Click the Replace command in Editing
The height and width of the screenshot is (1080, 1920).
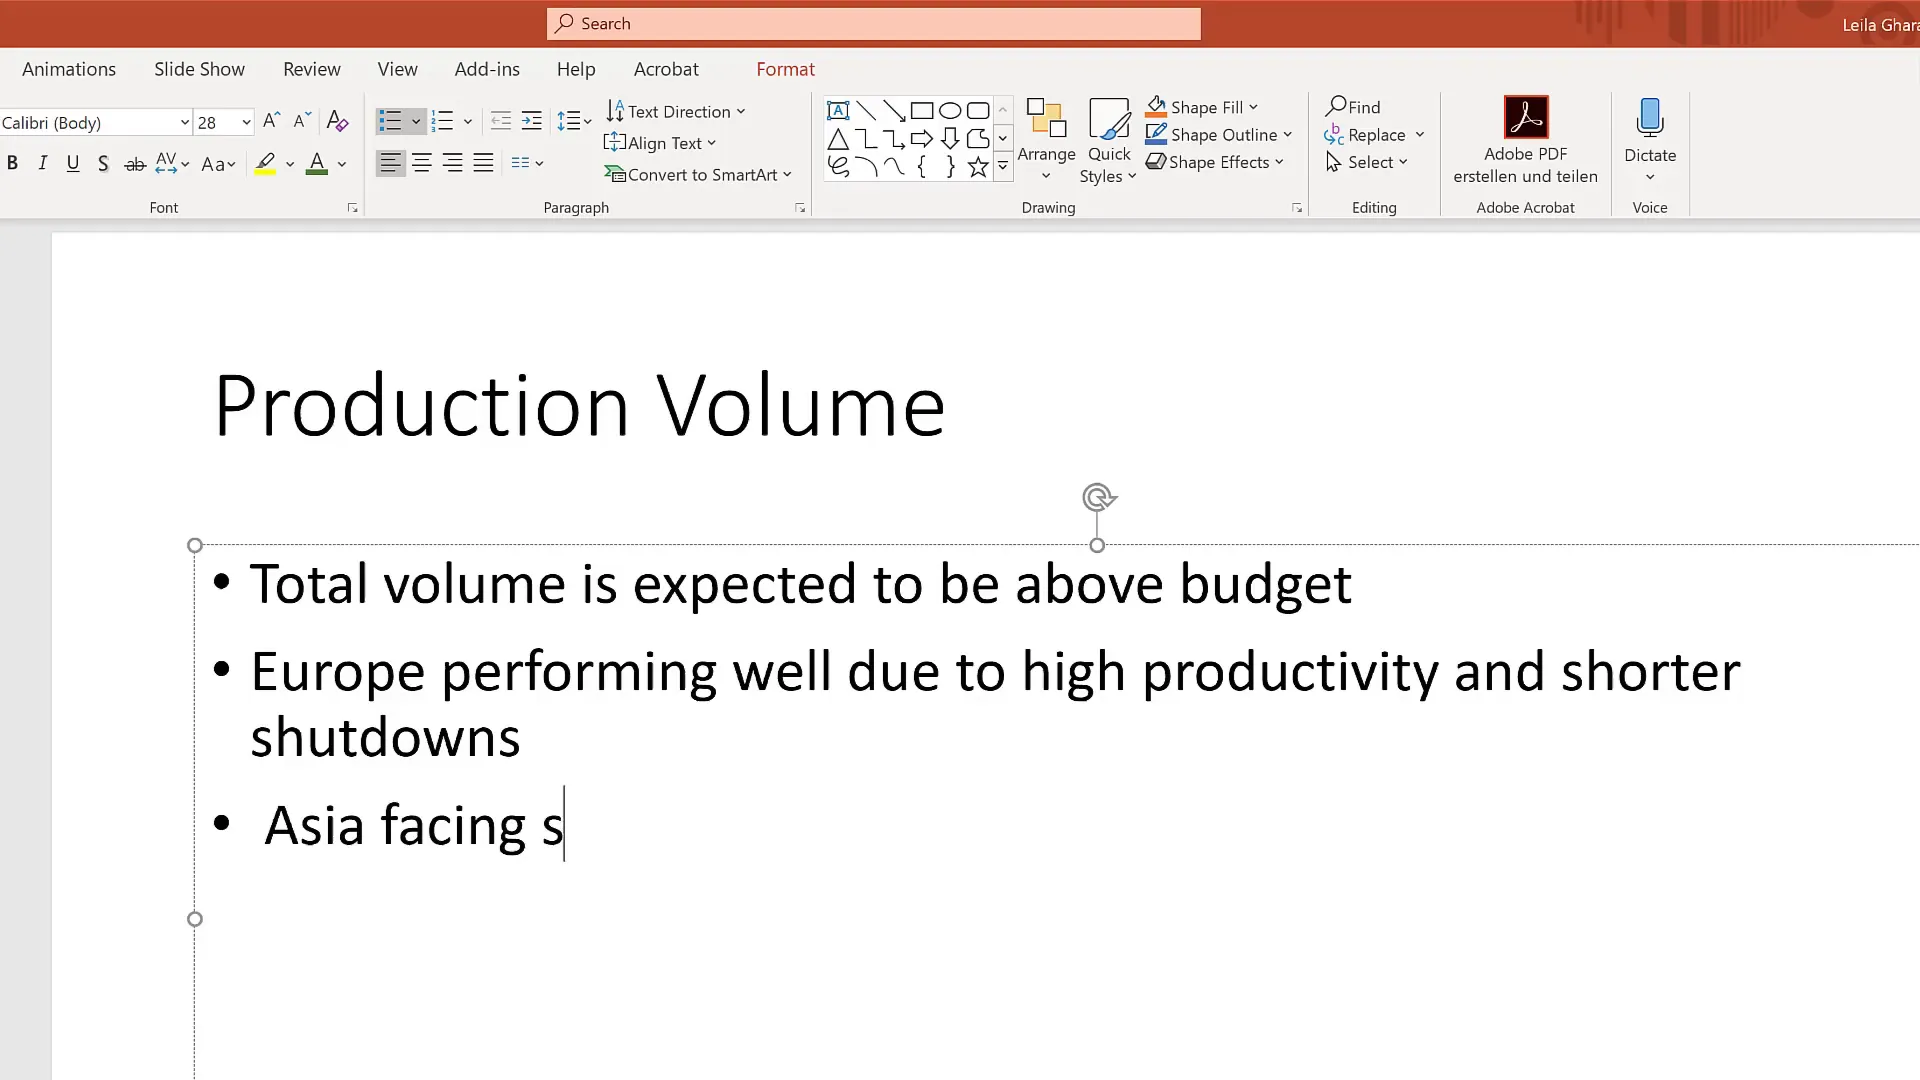click(x=1375, y=134)
